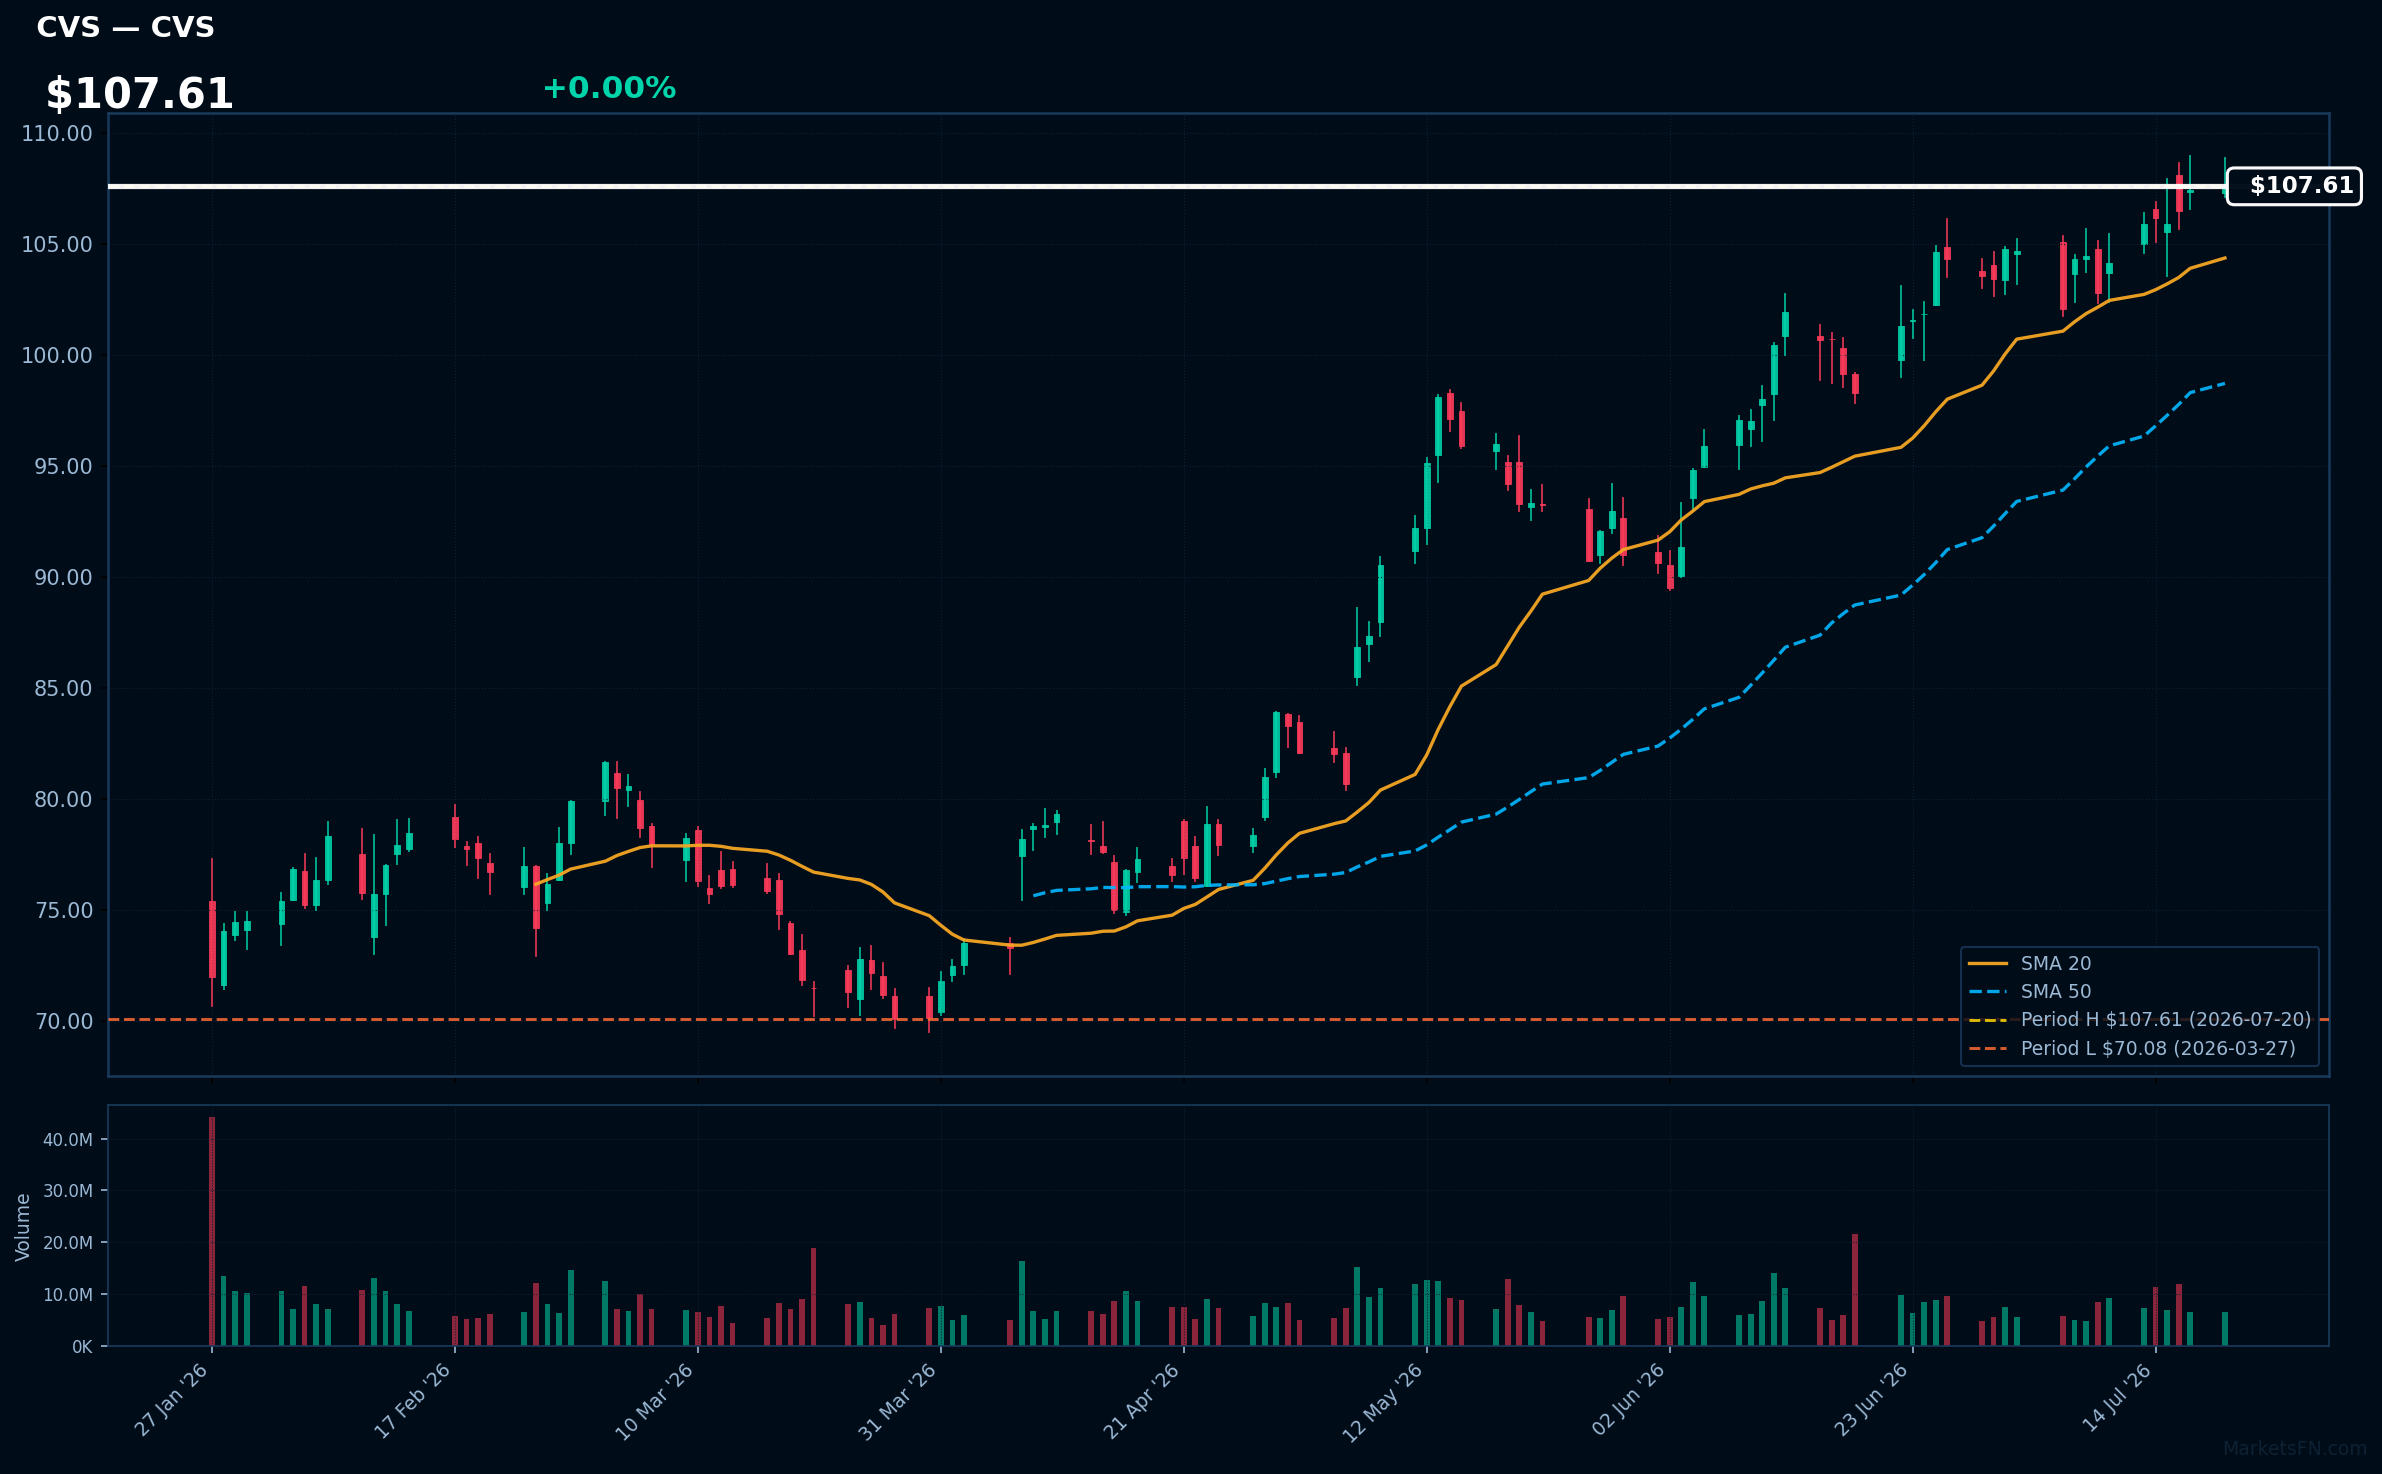This screenshot has height=1474, width=2382.
Task: Click the 27 Jan '26 date label
Action: pyautogui.click(x=171, y=1400)
